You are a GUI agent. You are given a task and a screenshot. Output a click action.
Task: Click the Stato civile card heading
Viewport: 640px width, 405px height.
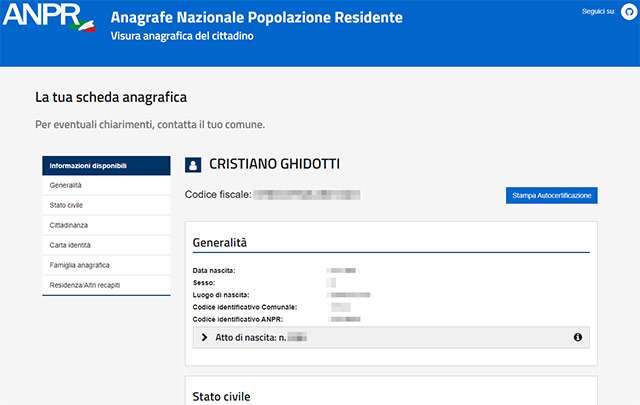pos(221,397)
